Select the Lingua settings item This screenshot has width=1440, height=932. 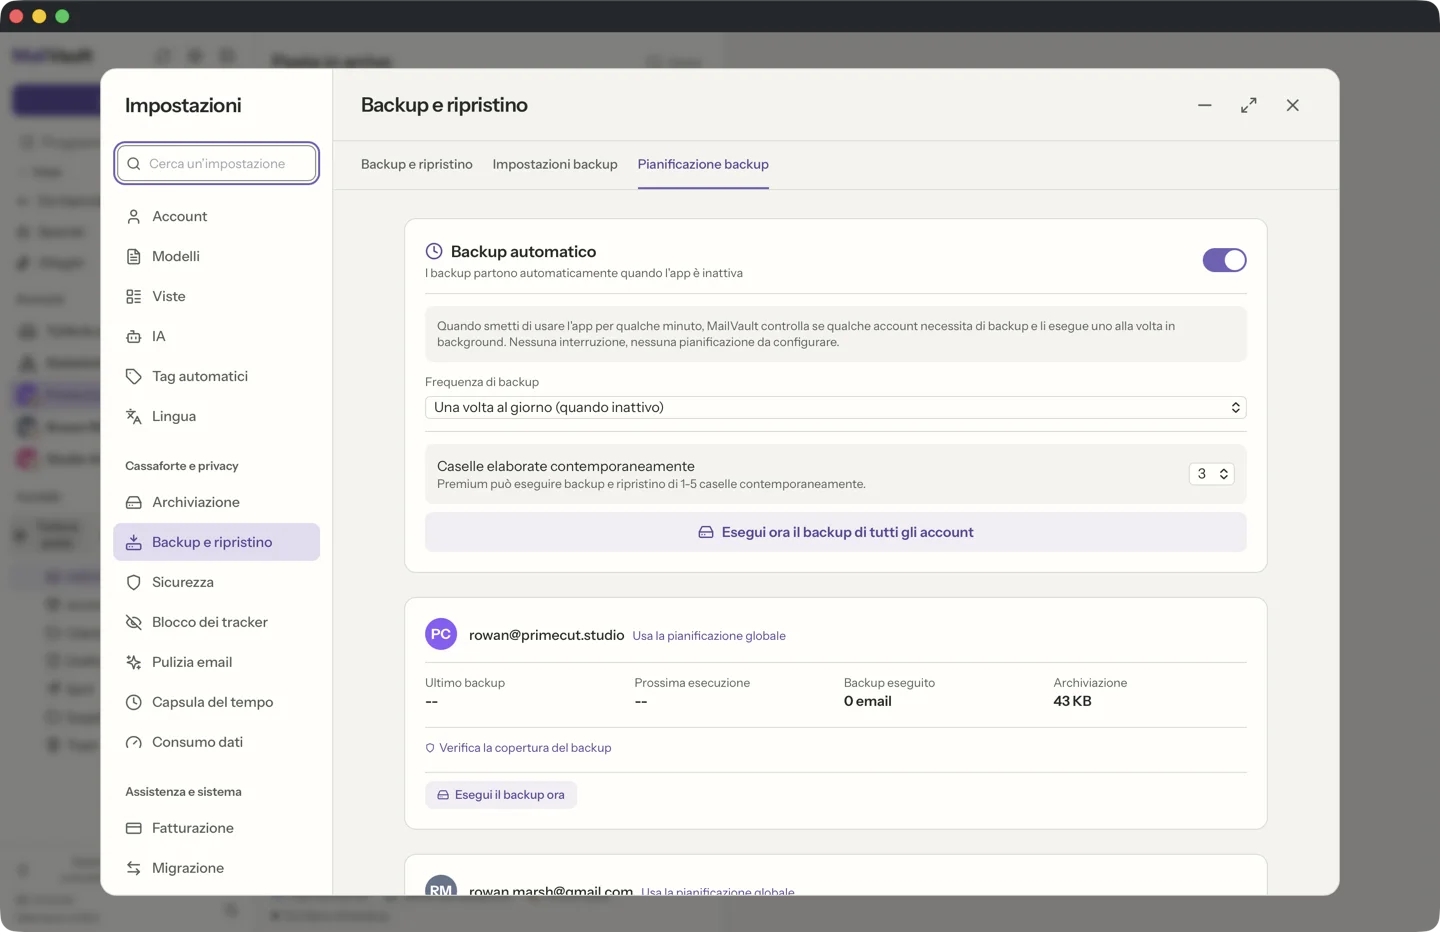coord(216,416)
